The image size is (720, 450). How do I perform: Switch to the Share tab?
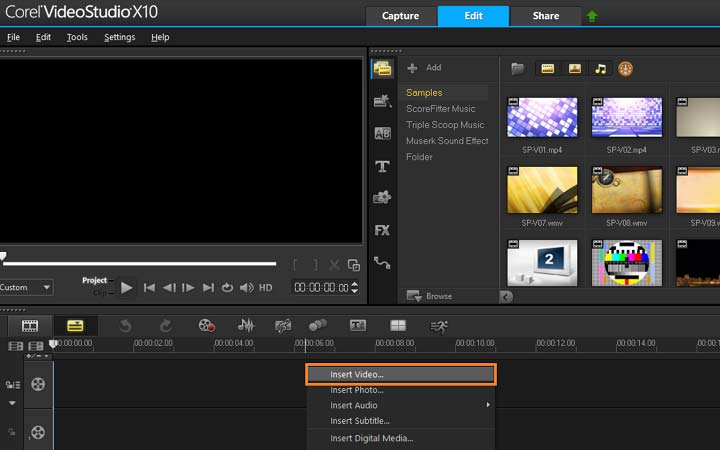[547, 16]
